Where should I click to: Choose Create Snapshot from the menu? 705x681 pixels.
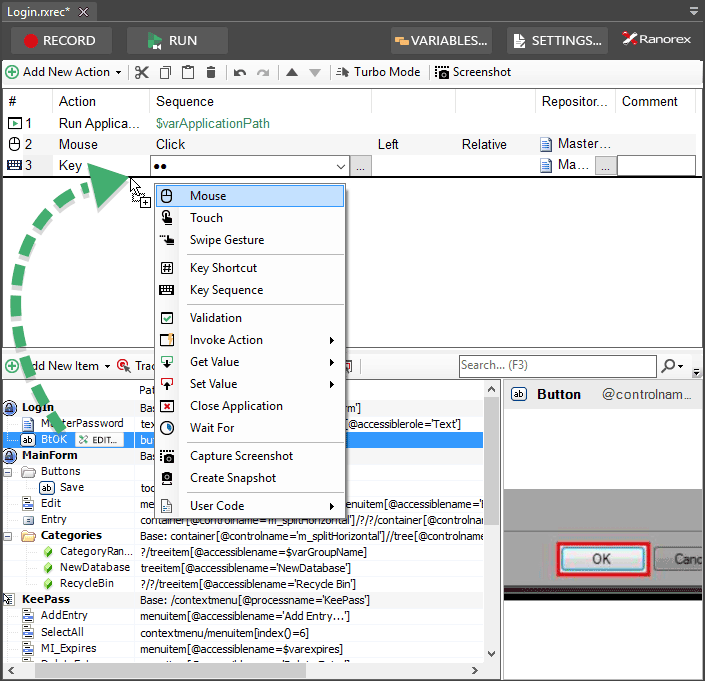click(250, 478)
